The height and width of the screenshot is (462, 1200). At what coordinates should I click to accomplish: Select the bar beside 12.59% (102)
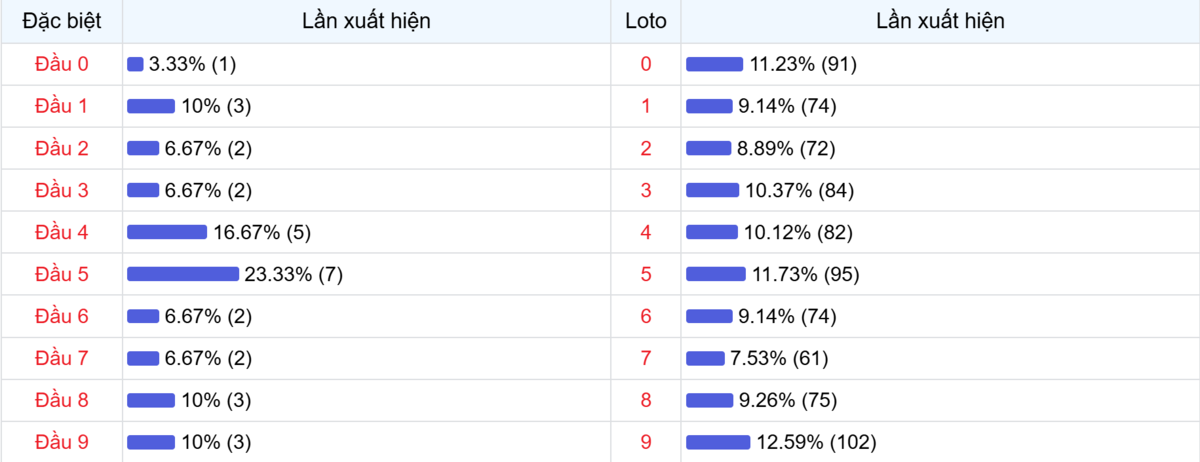[x=718, y=442]
